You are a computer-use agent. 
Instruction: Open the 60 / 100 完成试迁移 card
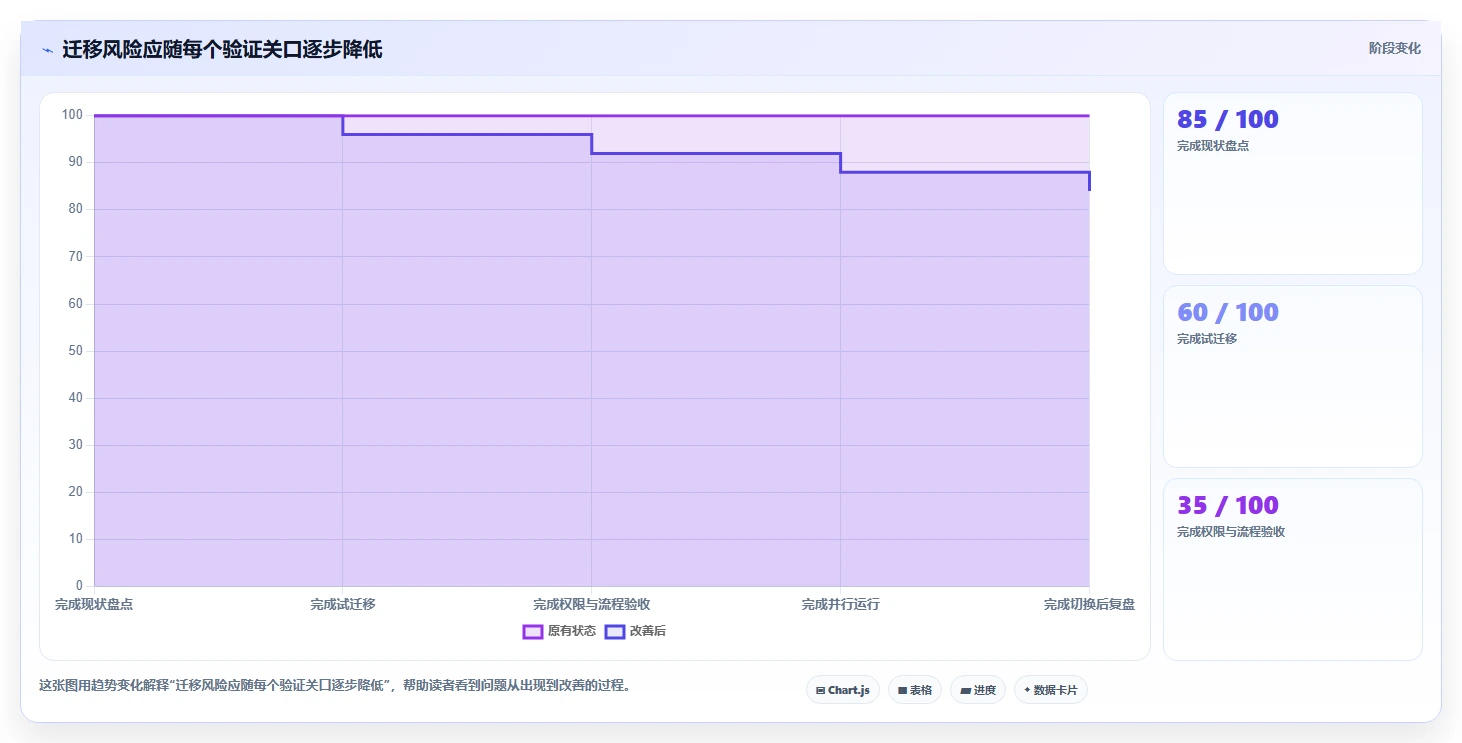[1292, 377]
